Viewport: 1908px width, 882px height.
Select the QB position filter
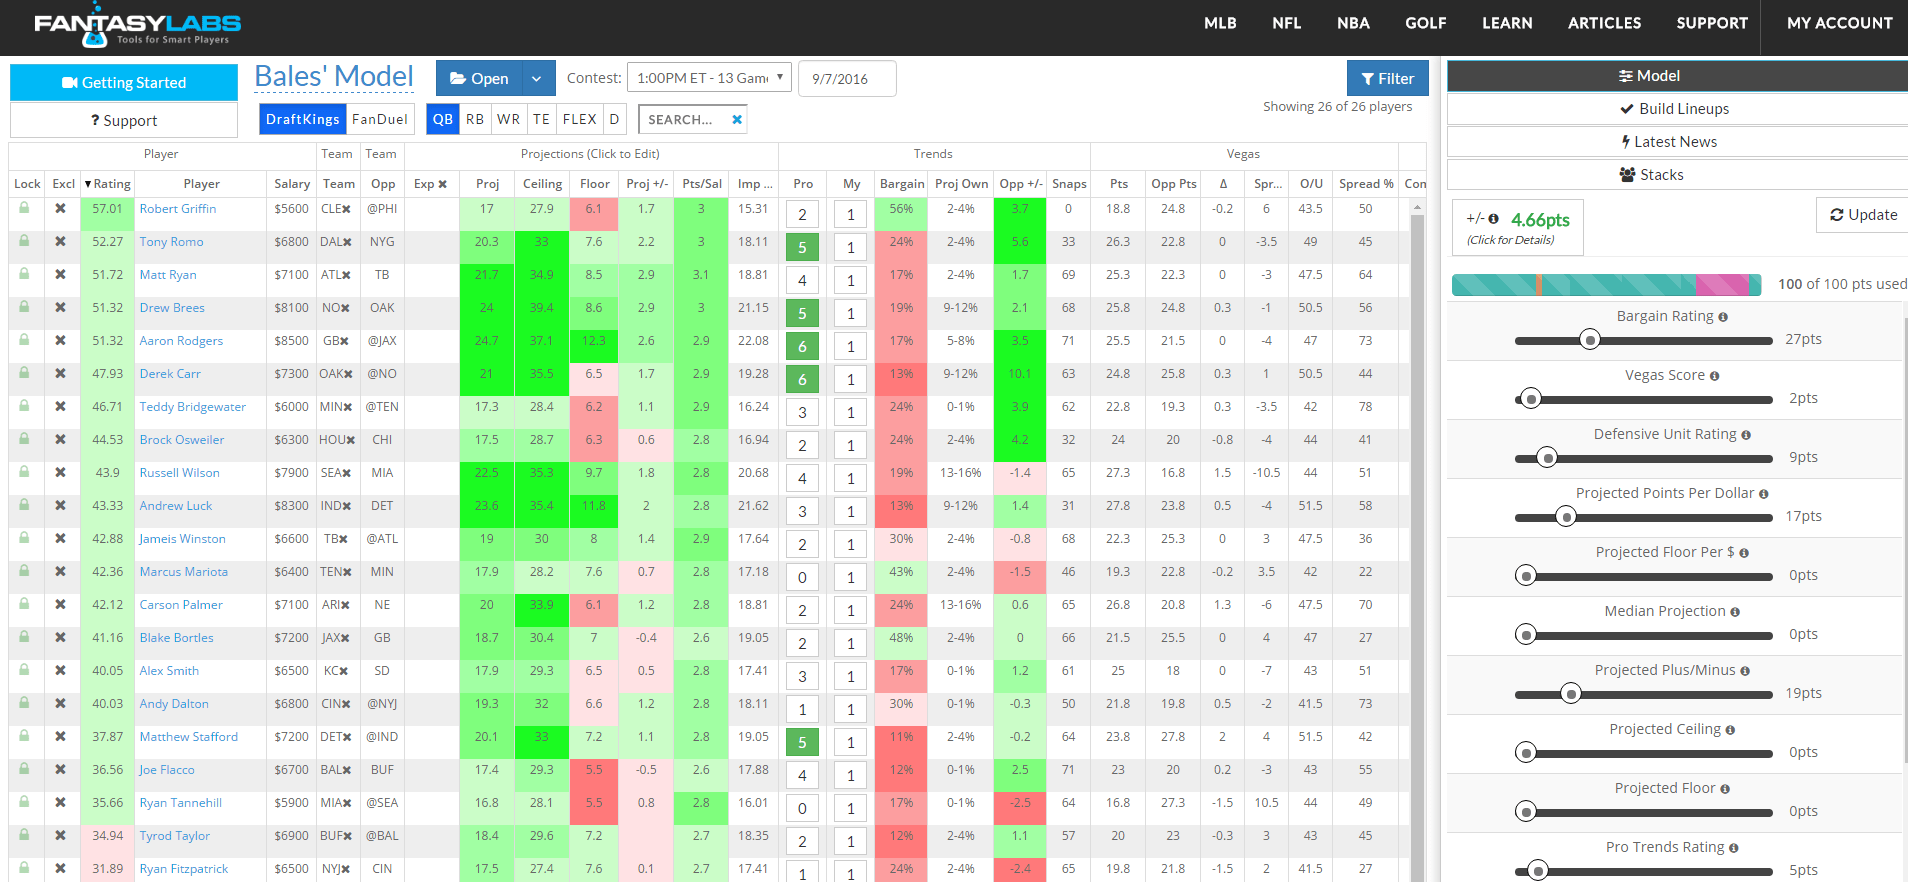click(443, 119)
